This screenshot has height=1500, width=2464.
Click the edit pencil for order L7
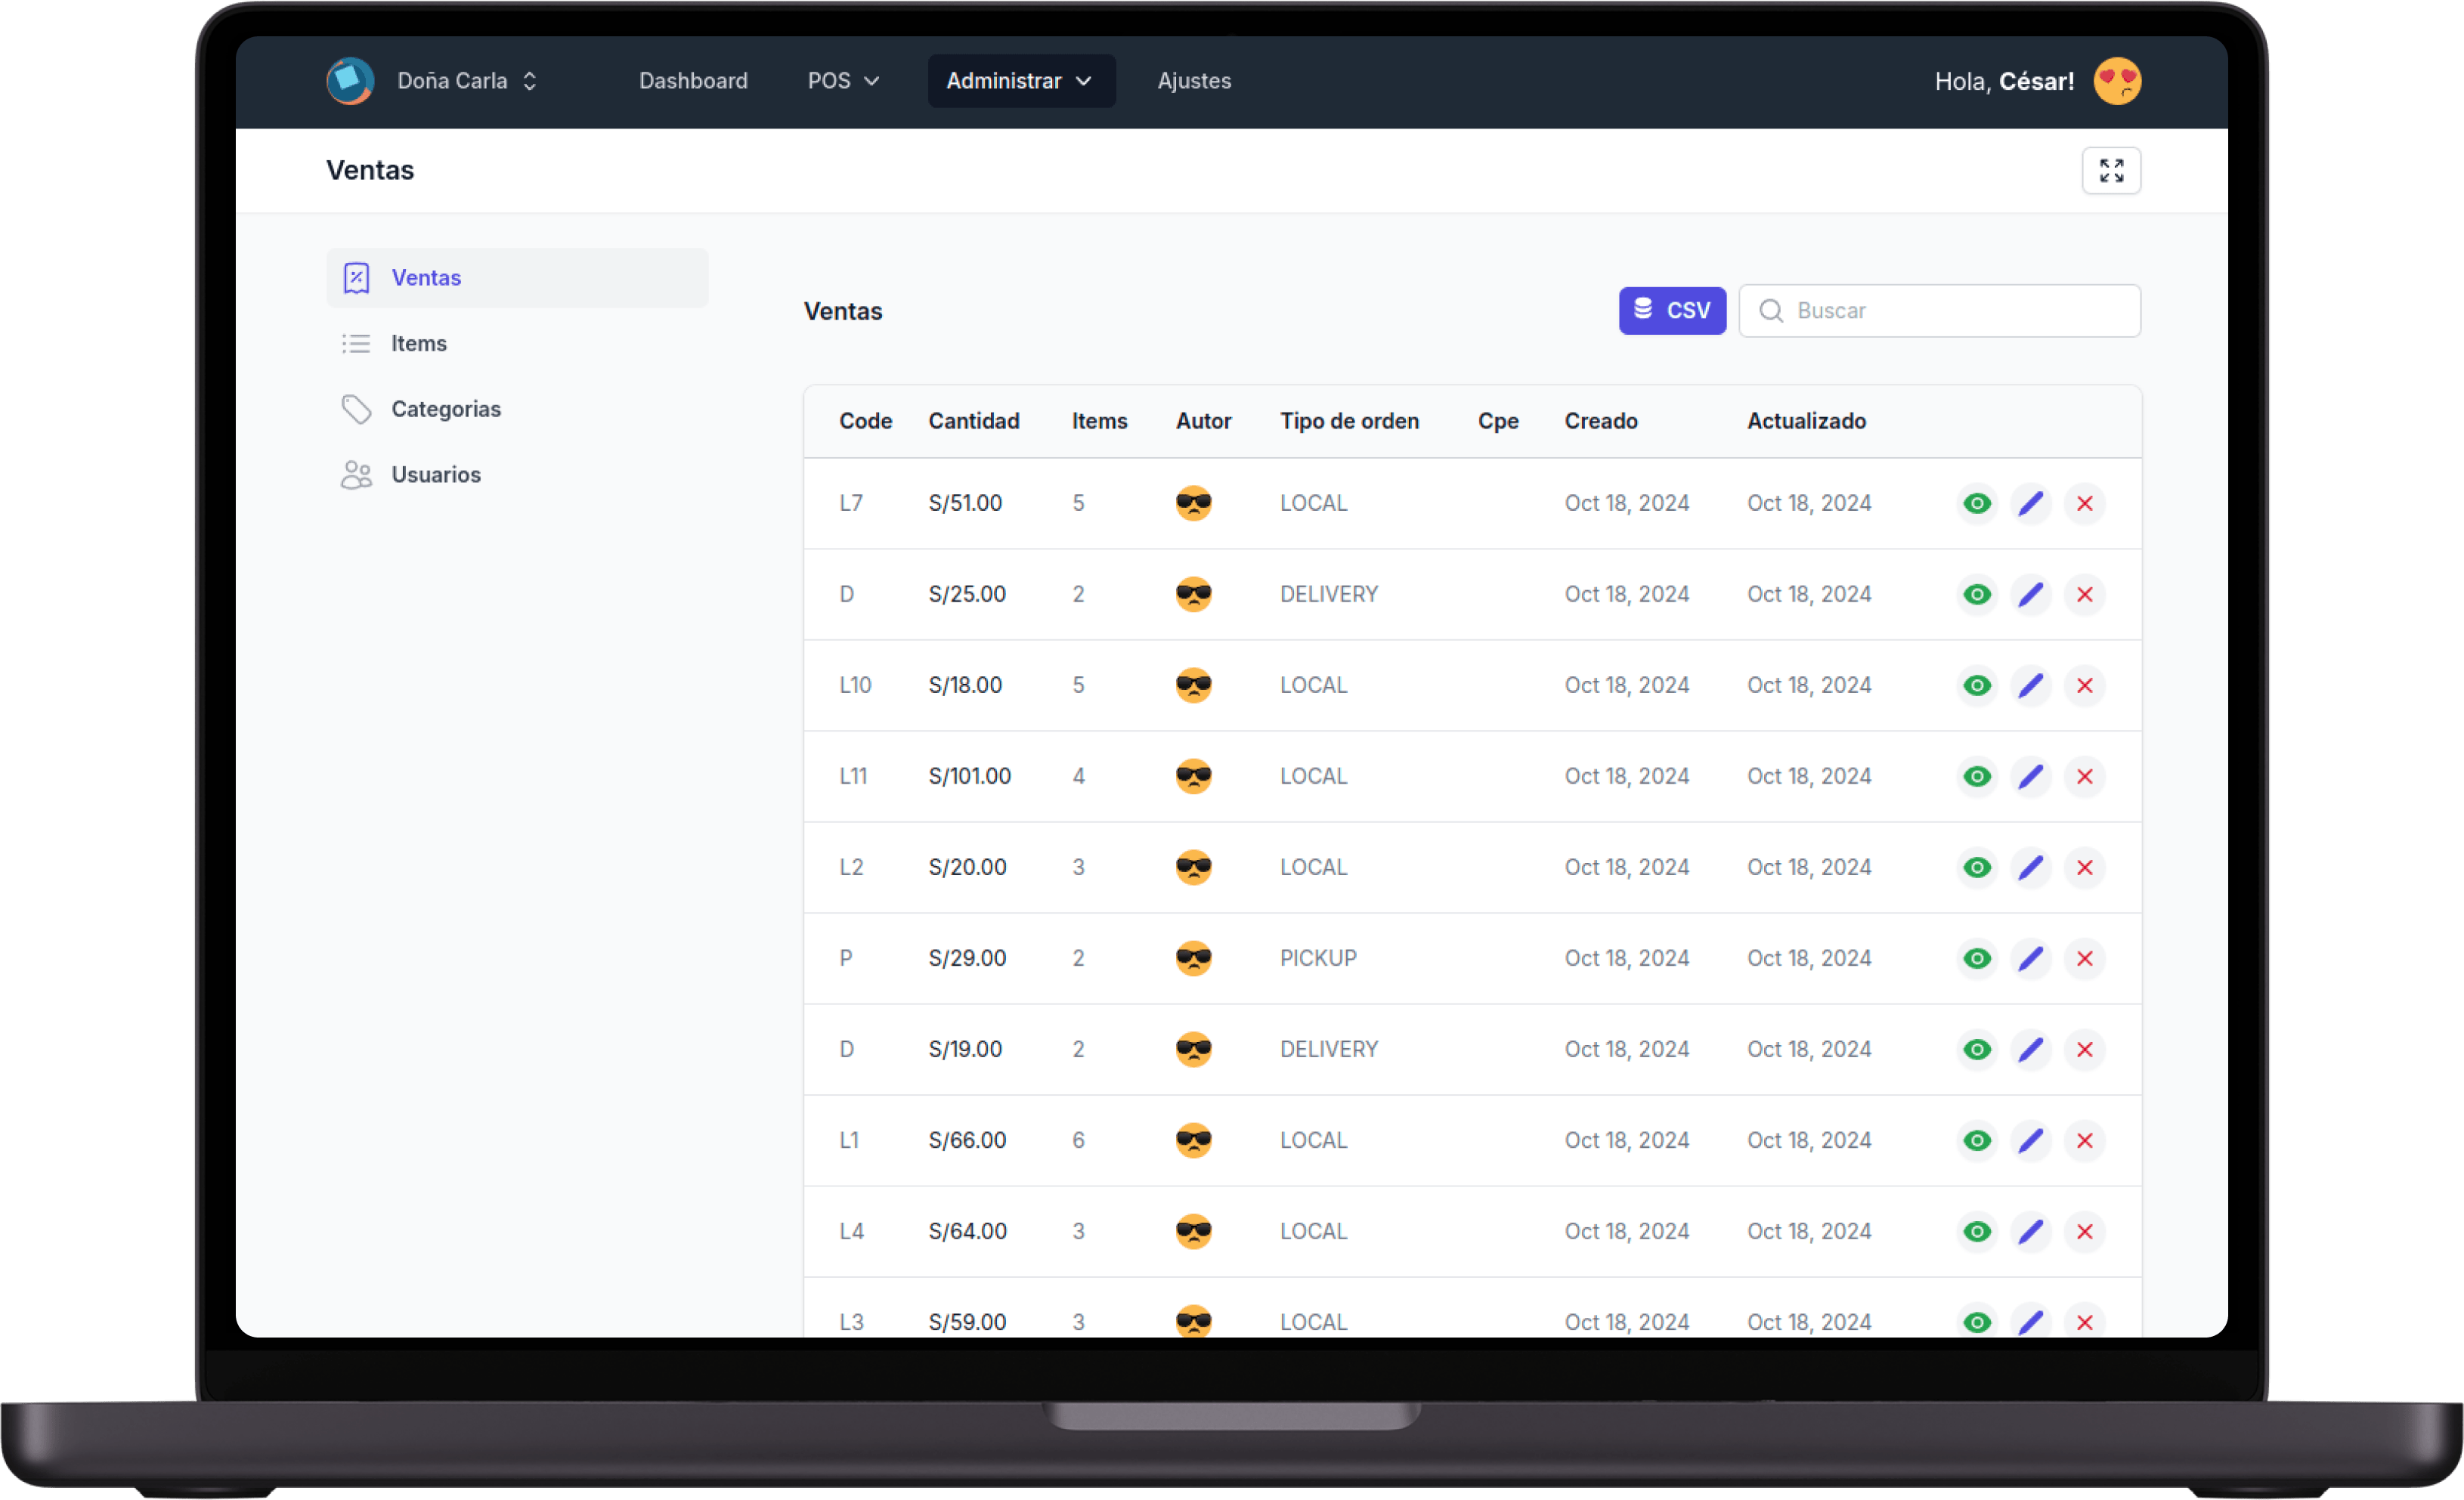click(2030, 503)
